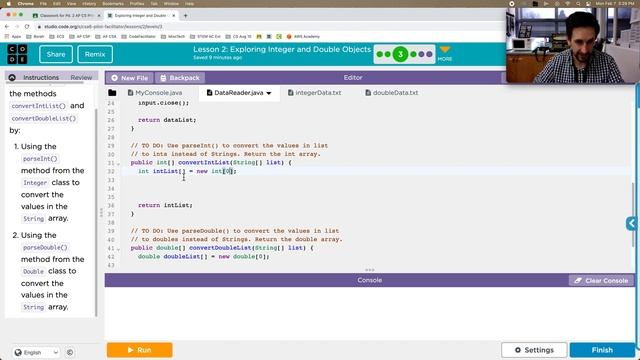The image size is (640, 360).
Task: Open the View menu in menu bar
Action: [71, 4]
